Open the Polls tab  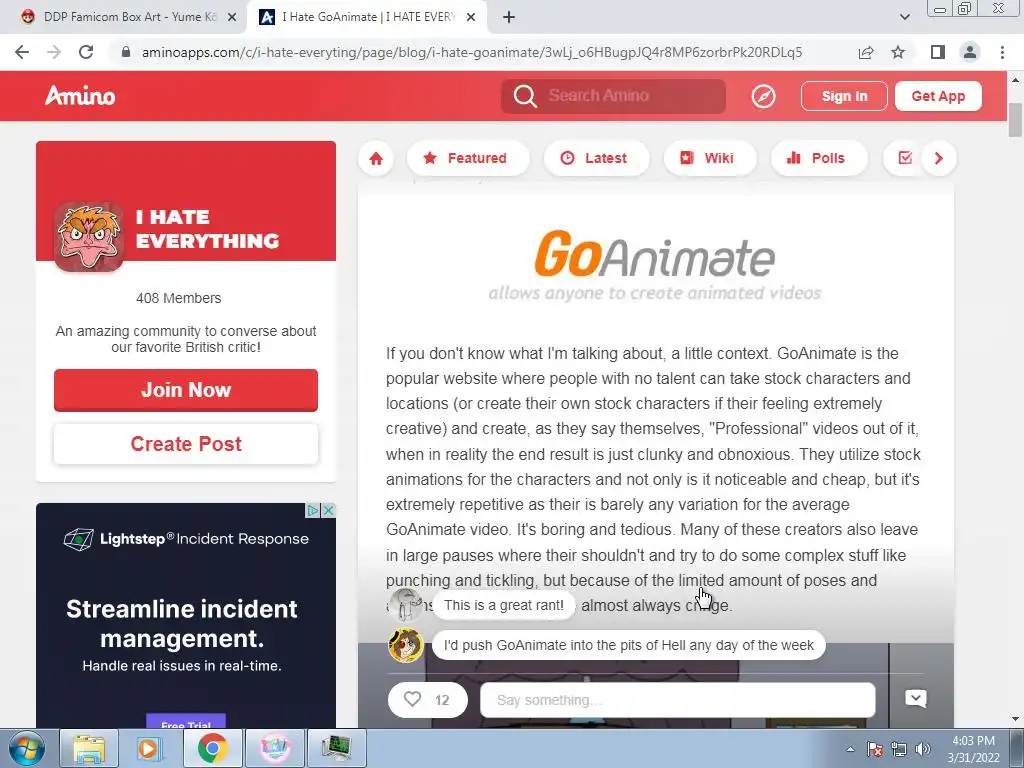pos(819,158)
